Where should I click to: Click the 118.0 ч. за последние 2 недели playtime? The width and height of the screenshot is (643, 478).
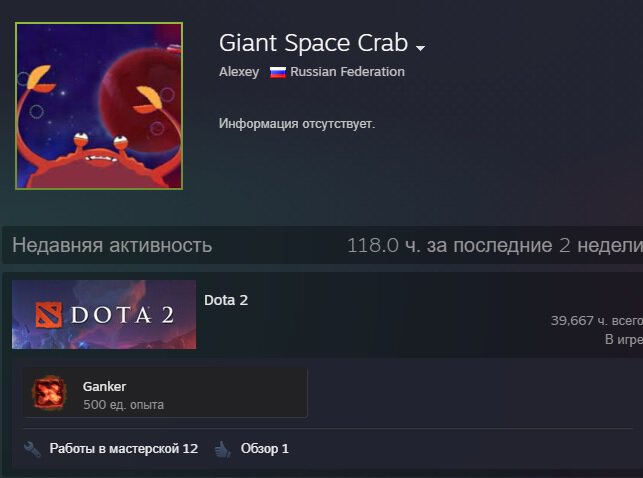(x=495, y=246)
